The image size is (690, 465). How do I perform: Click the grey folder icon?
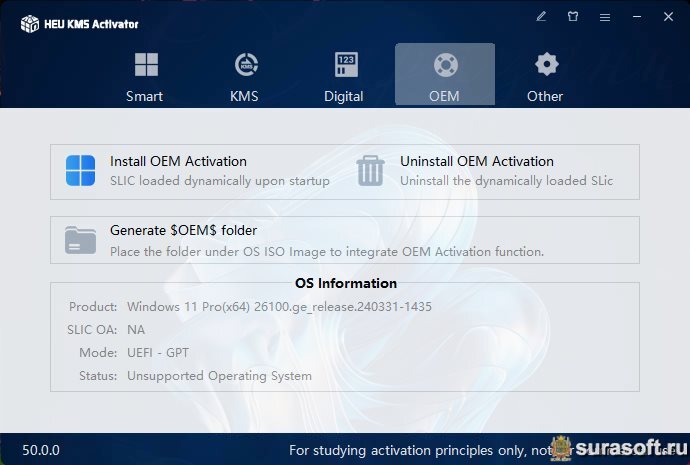[x=81, y=240]
